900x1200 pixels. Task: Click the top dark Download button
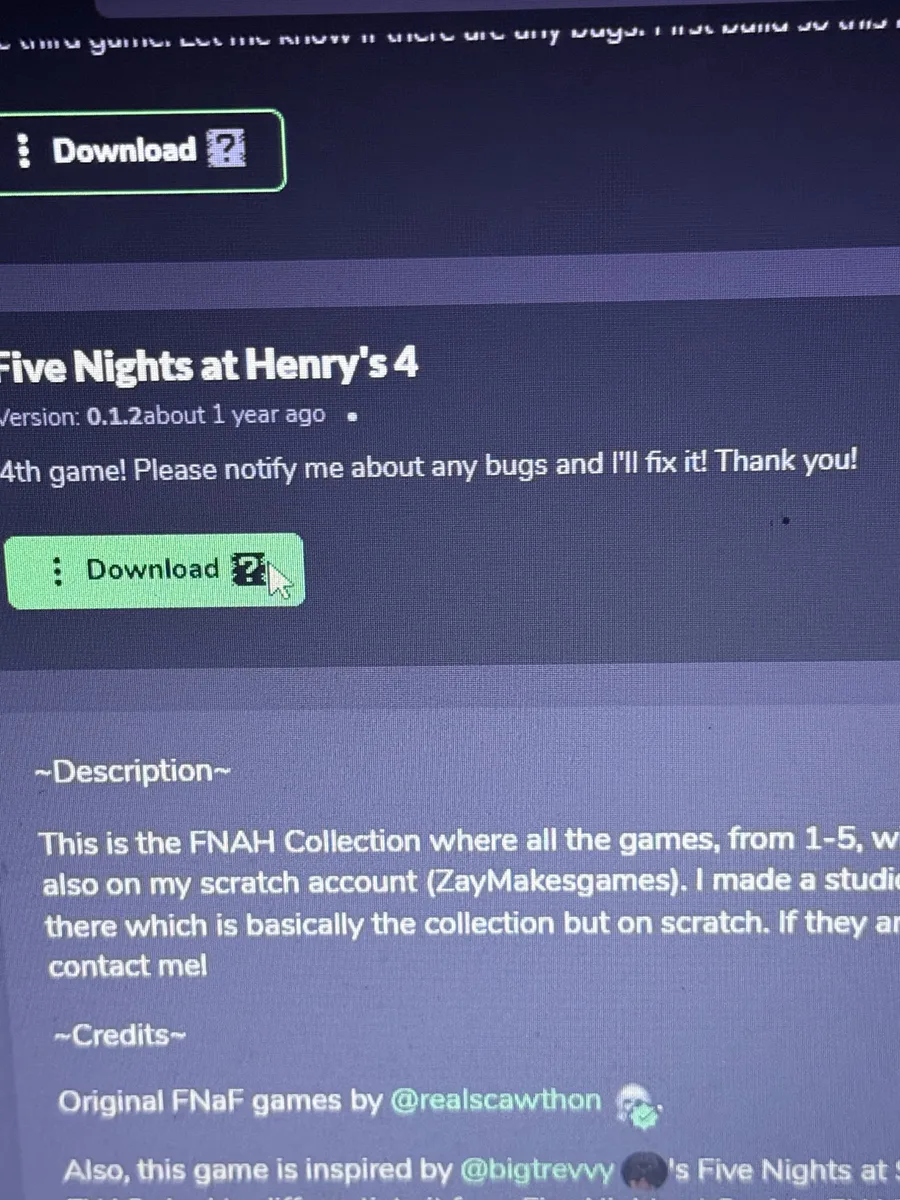(x=140, y=151)
